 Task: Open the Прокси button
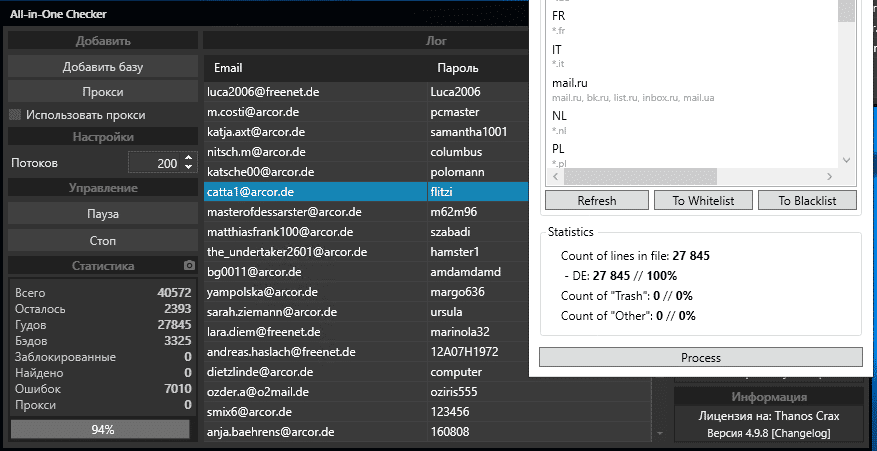click(x=103, y=92)
